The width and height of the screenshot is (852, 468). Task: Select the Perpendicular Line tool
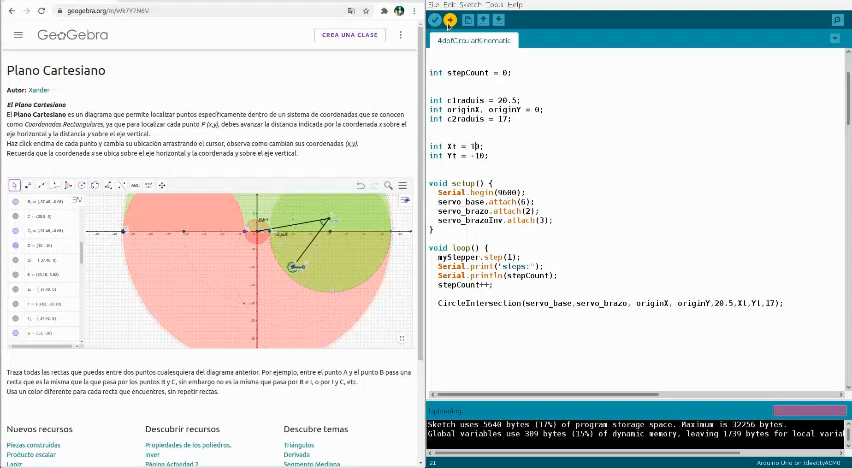(x=54, y=185)
